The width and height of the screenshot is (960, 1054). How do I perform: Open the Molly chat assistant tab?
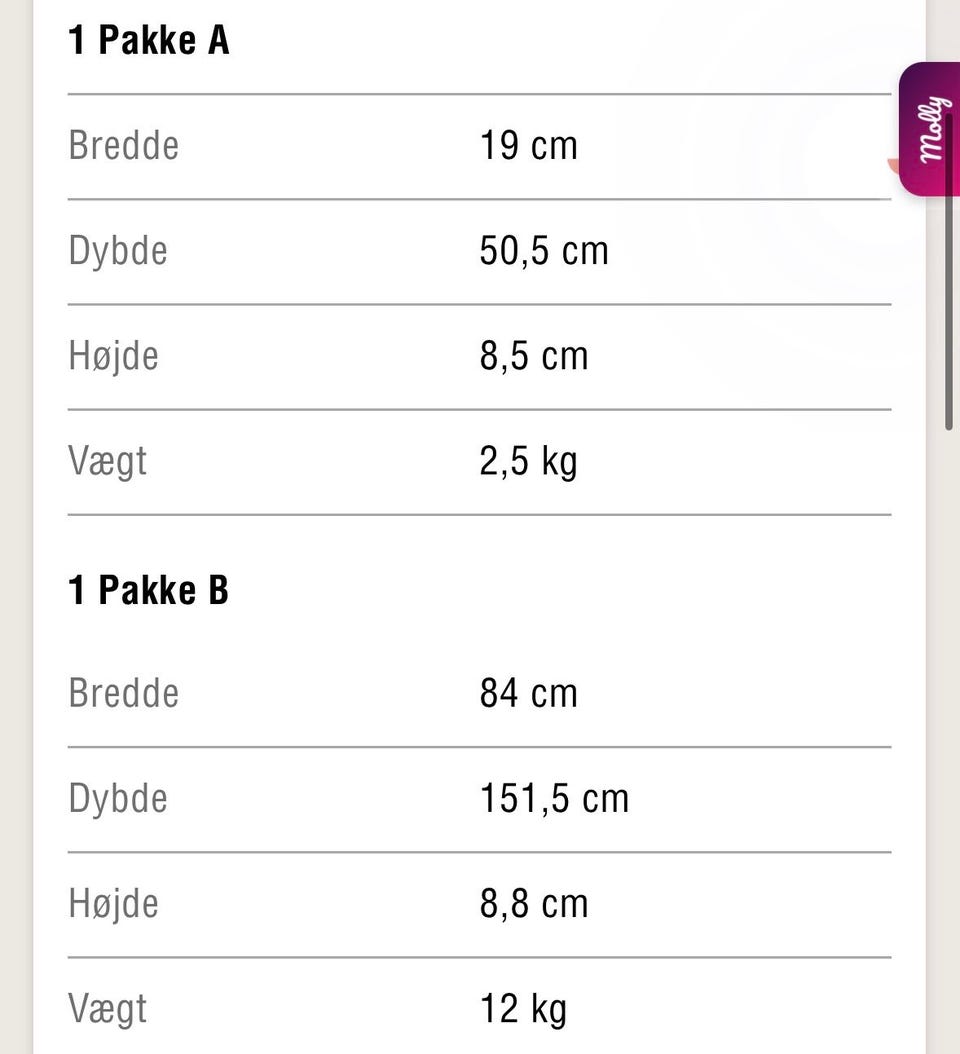(931, 130)
